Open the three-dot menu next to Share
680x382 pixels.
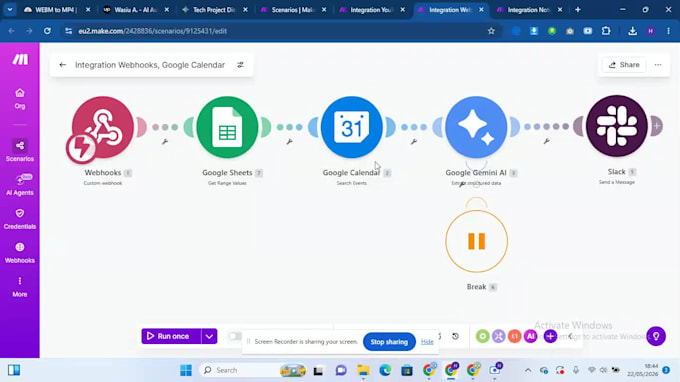[x=658, y=65]
